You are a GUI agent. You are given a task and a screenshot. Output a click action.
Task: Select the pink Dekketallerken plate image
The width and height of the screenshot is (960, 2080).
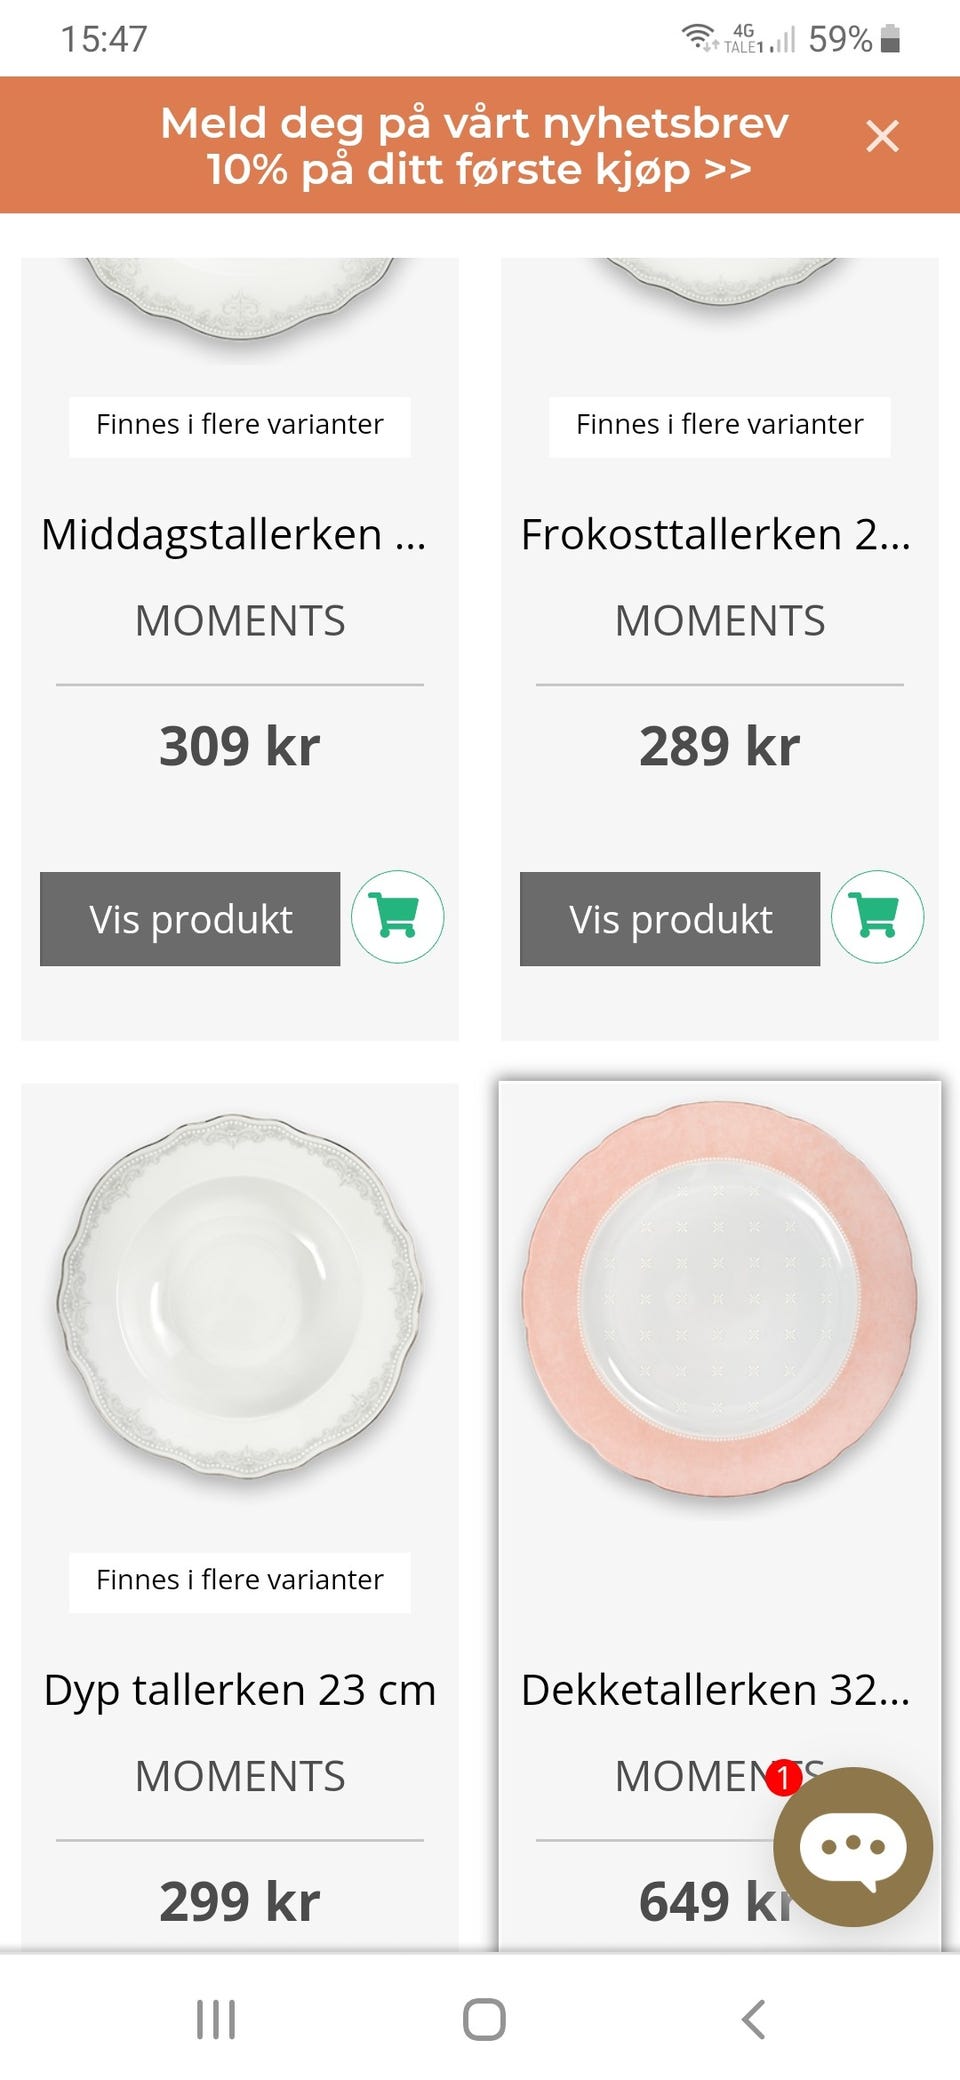720,1299
